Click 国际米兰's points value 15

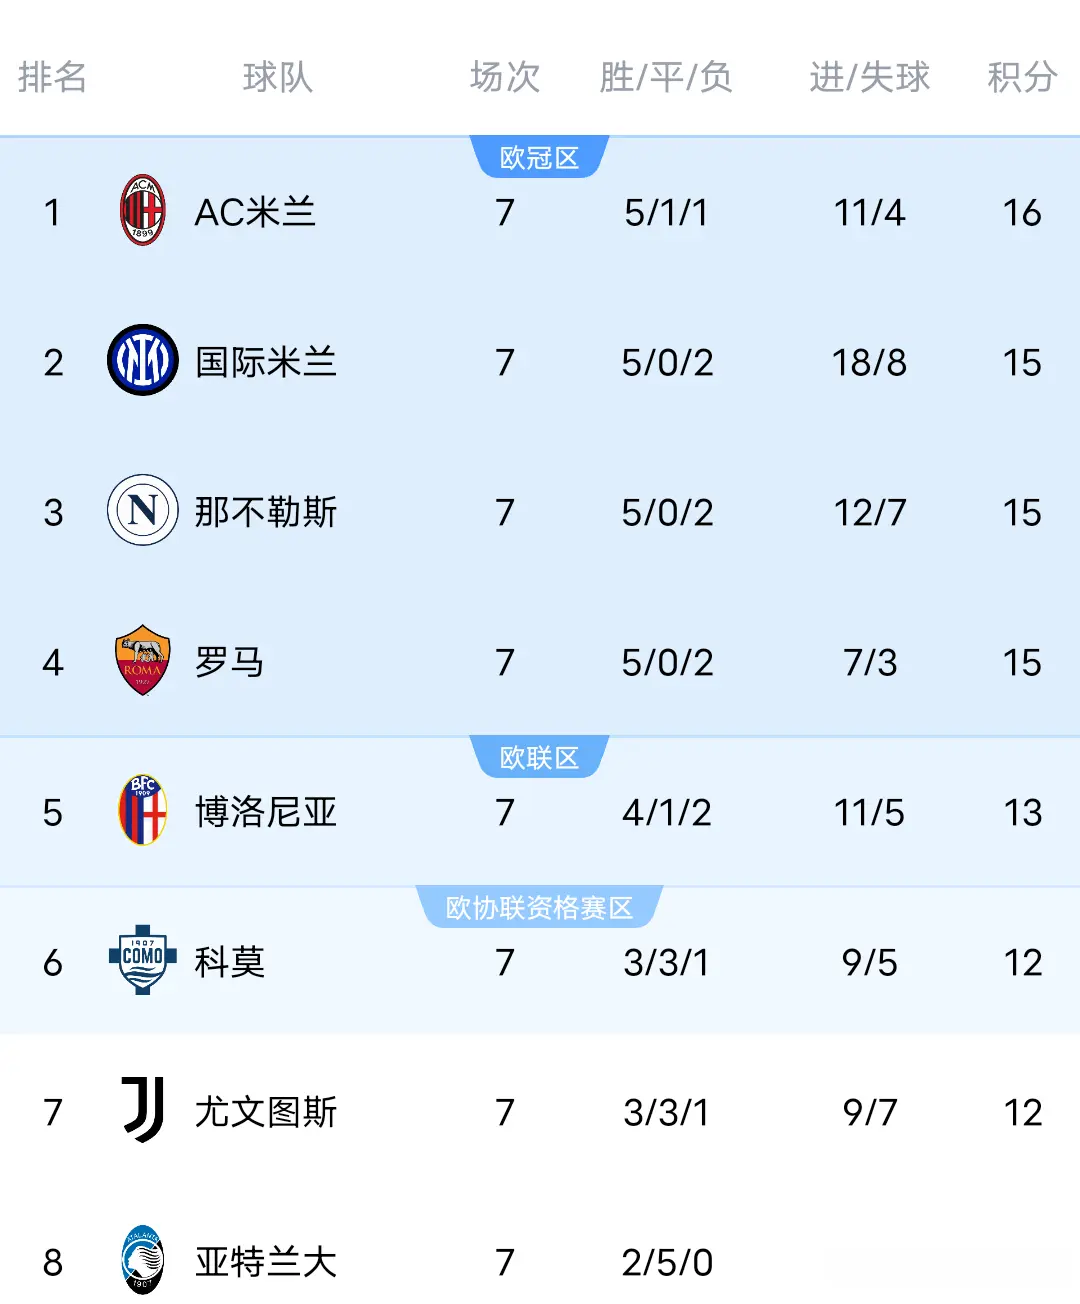tap(1022, 362)
